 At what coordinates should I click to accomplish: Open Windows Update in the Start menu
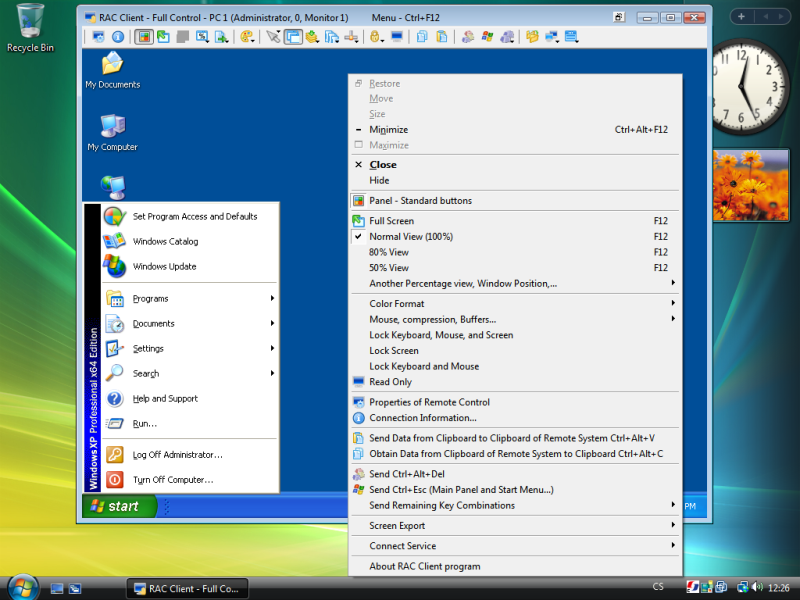click(190, 266)
